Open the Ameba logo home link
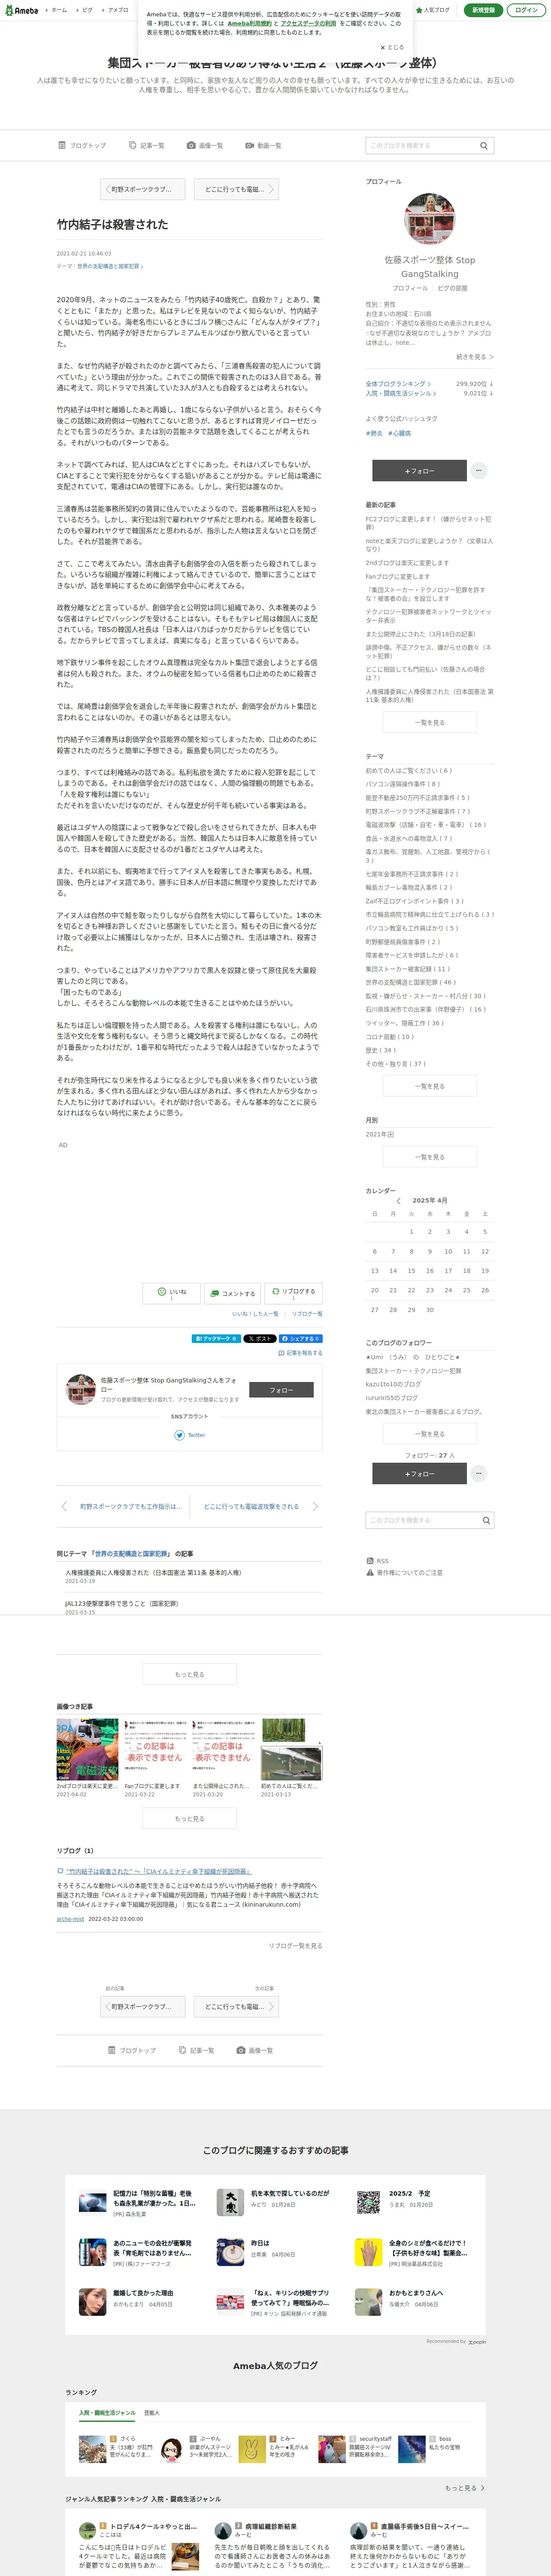The image size is (551, 2576). click(21, 10)
